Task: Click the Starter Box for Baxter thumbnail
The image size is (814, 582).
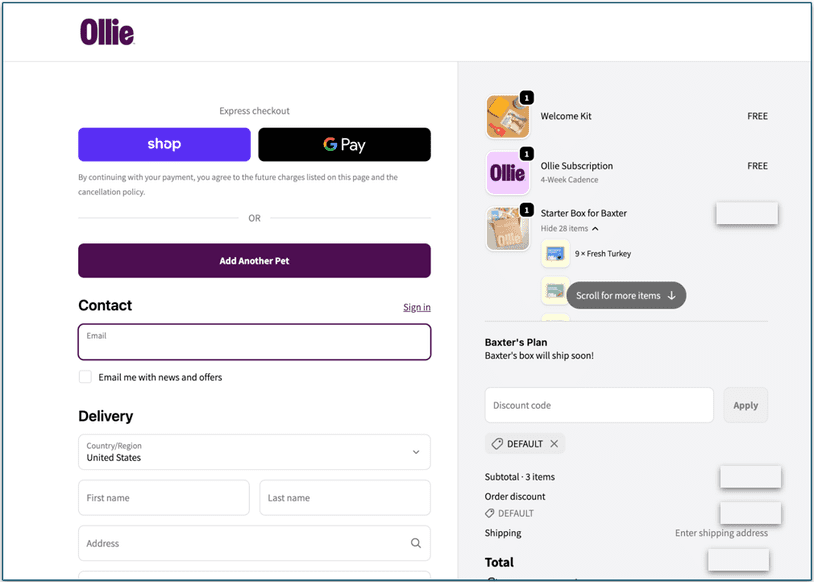Action: (508, 227)
